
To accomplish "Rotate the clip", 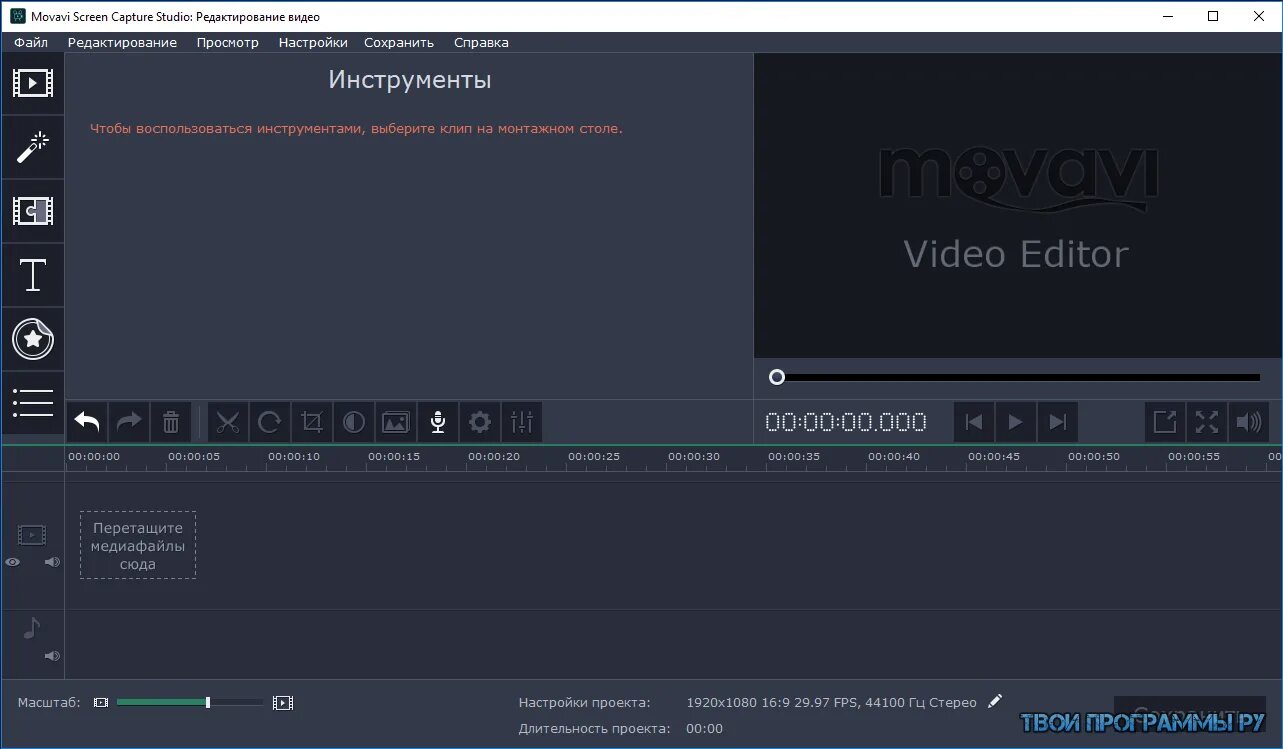I will pos(270,422).
